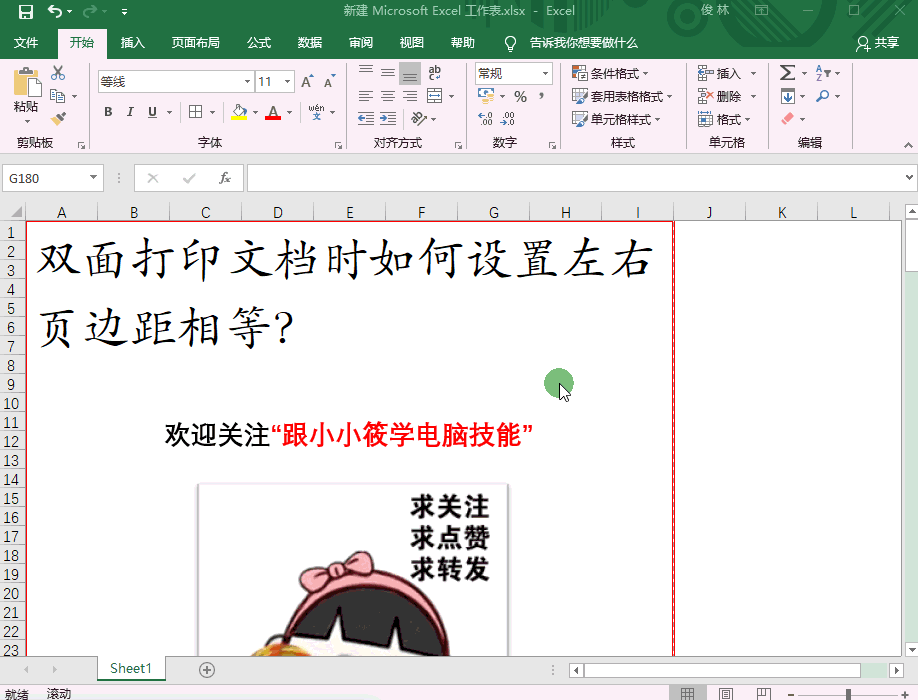Toggle italic formatting

131,112
